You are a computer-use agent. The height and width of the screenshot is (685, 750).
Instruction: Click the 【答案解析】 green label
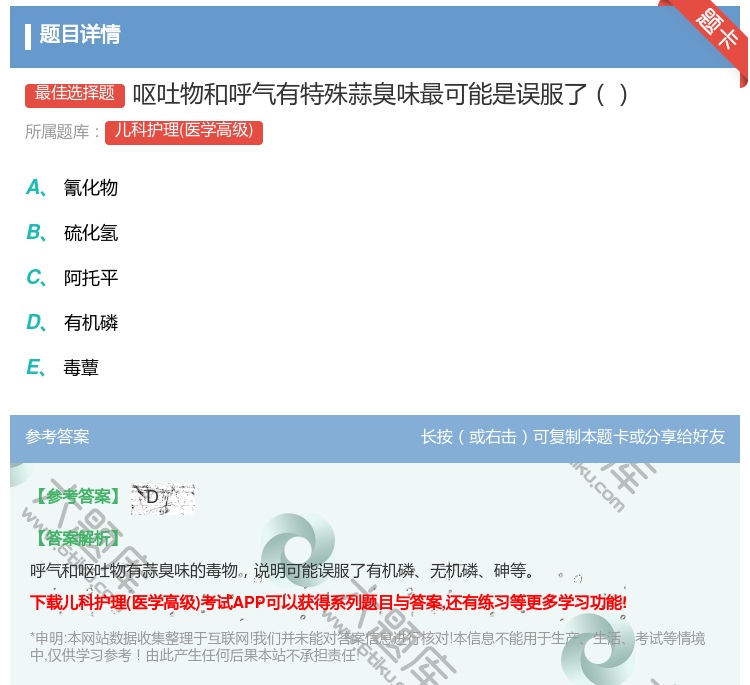point(78,539)
